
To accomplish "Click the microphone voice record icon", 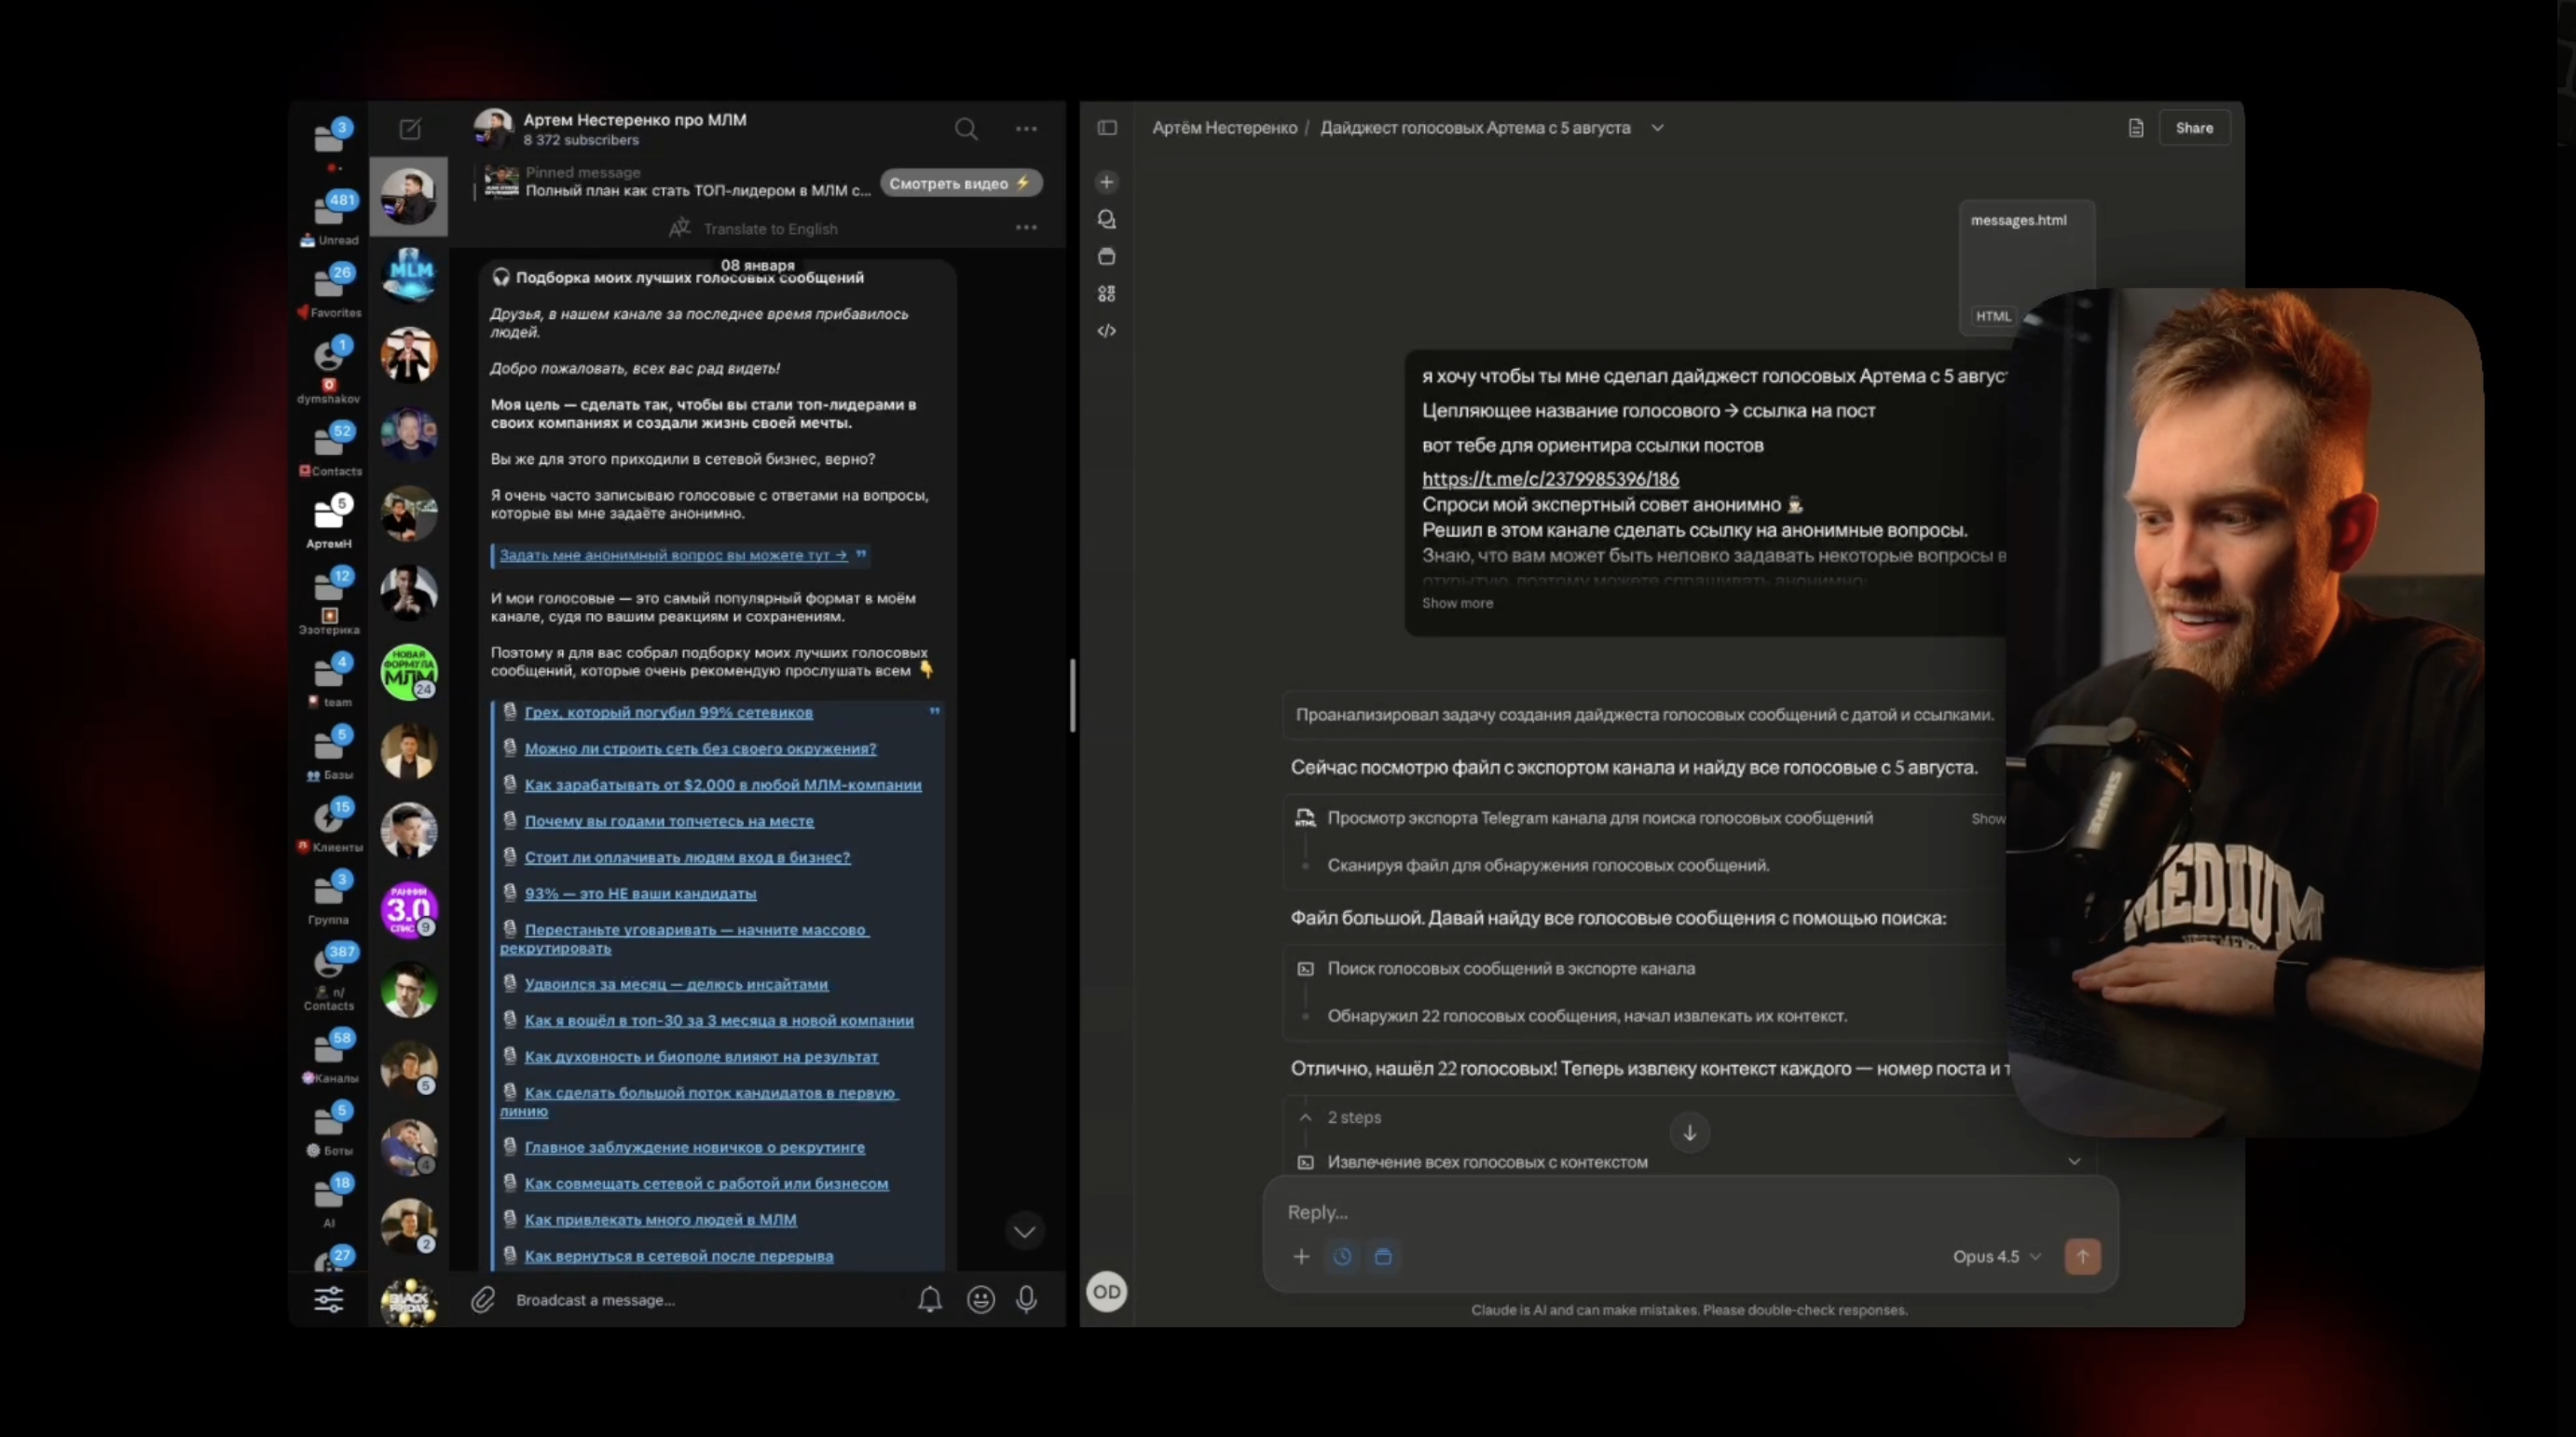I will pos(1026,1299).
